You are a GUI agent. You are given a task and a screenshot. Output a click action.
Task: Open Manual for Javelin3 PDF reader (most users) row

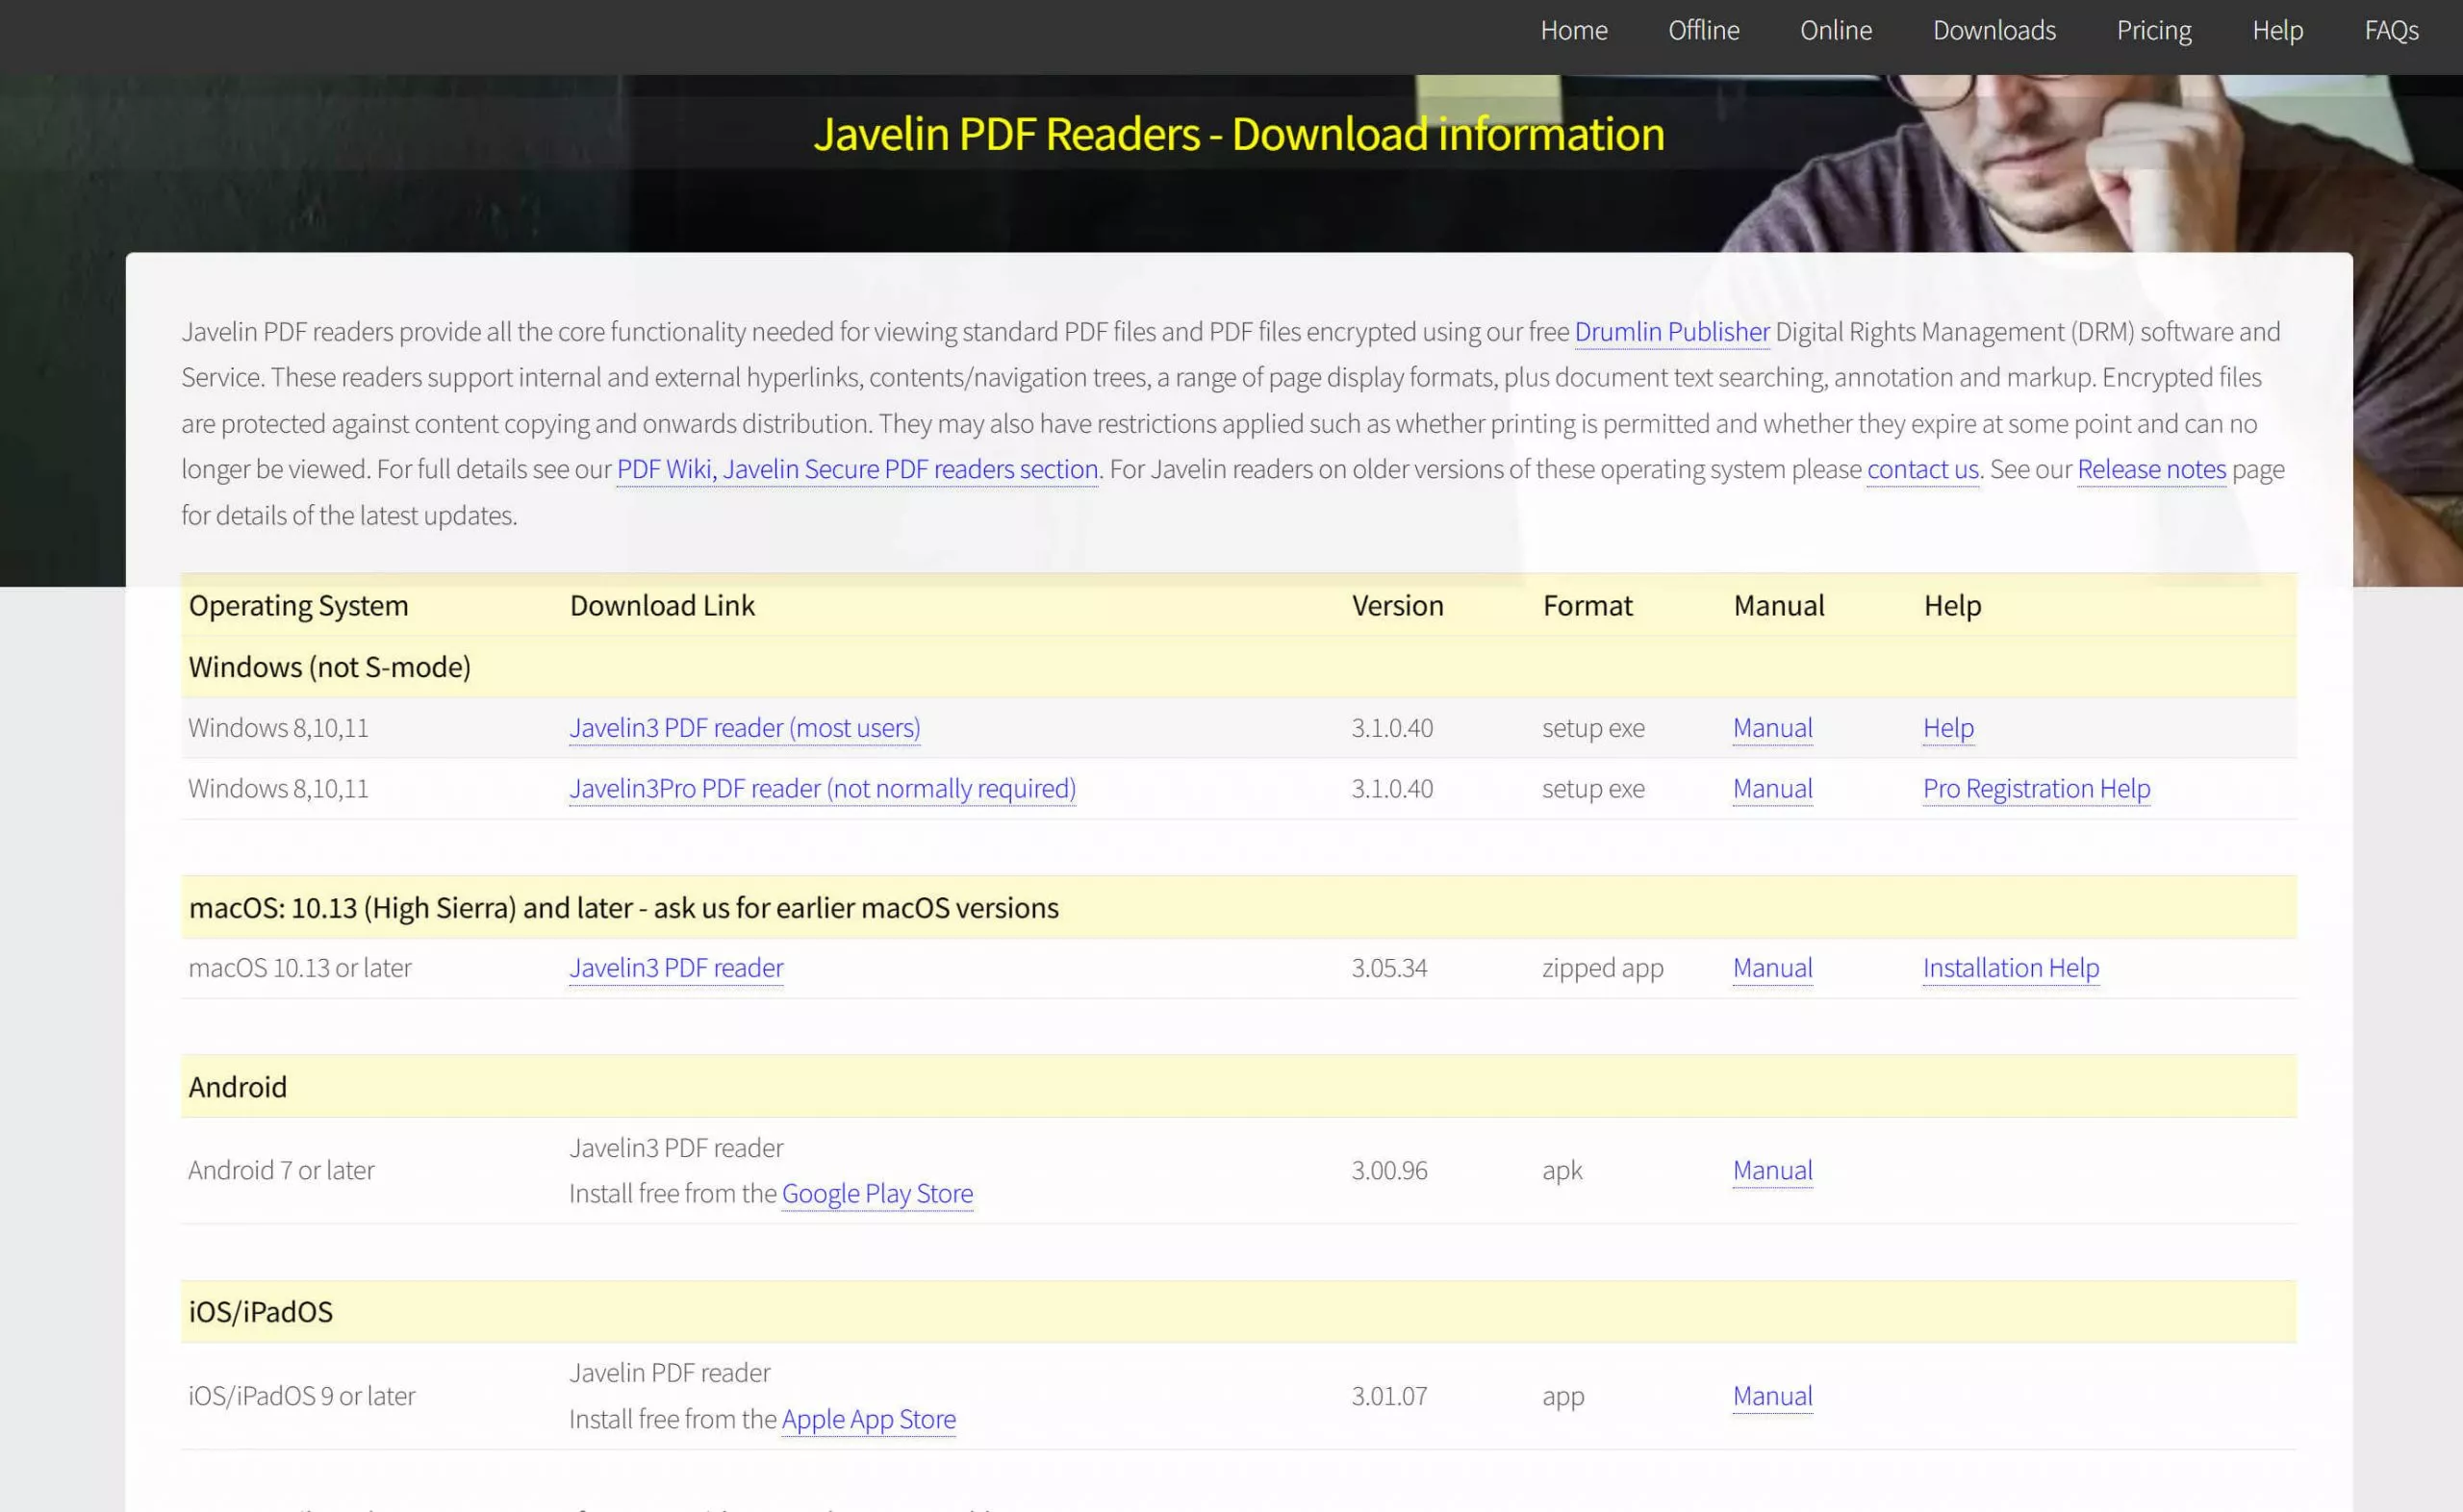(x=1772, y=728)
